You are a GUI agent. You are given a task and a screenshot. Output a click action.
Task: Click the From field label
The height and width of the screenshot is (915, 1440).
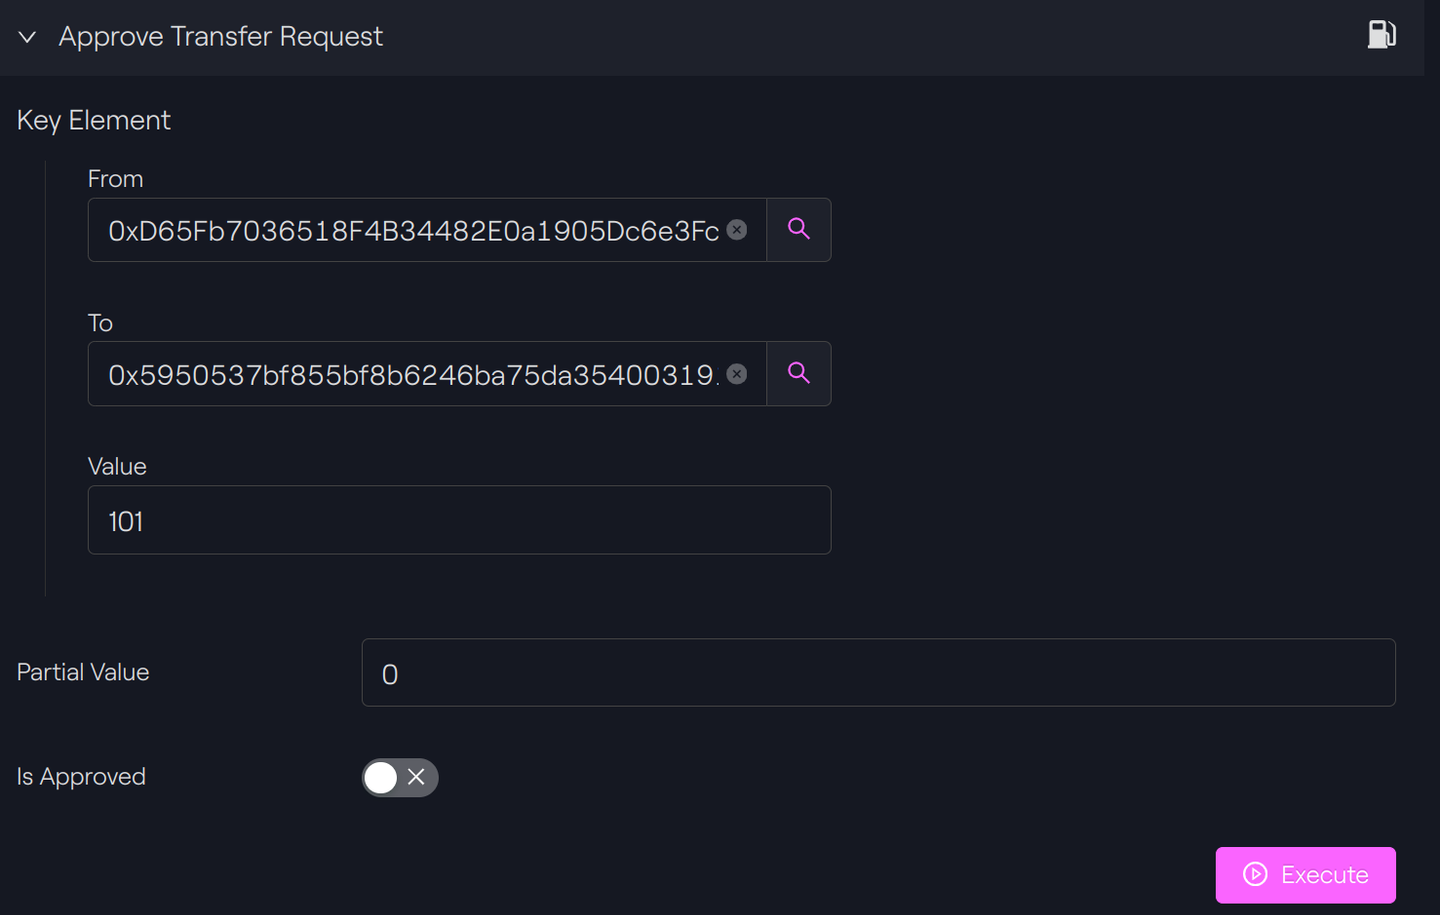point(116,179)
